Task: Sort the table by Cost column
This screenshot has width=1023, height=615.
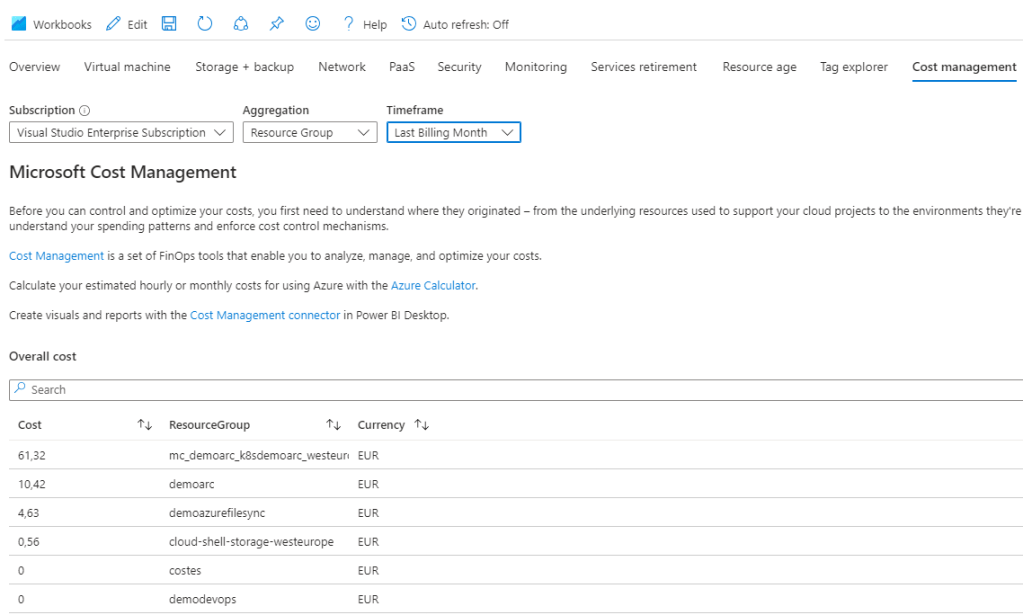Action: 144,425
